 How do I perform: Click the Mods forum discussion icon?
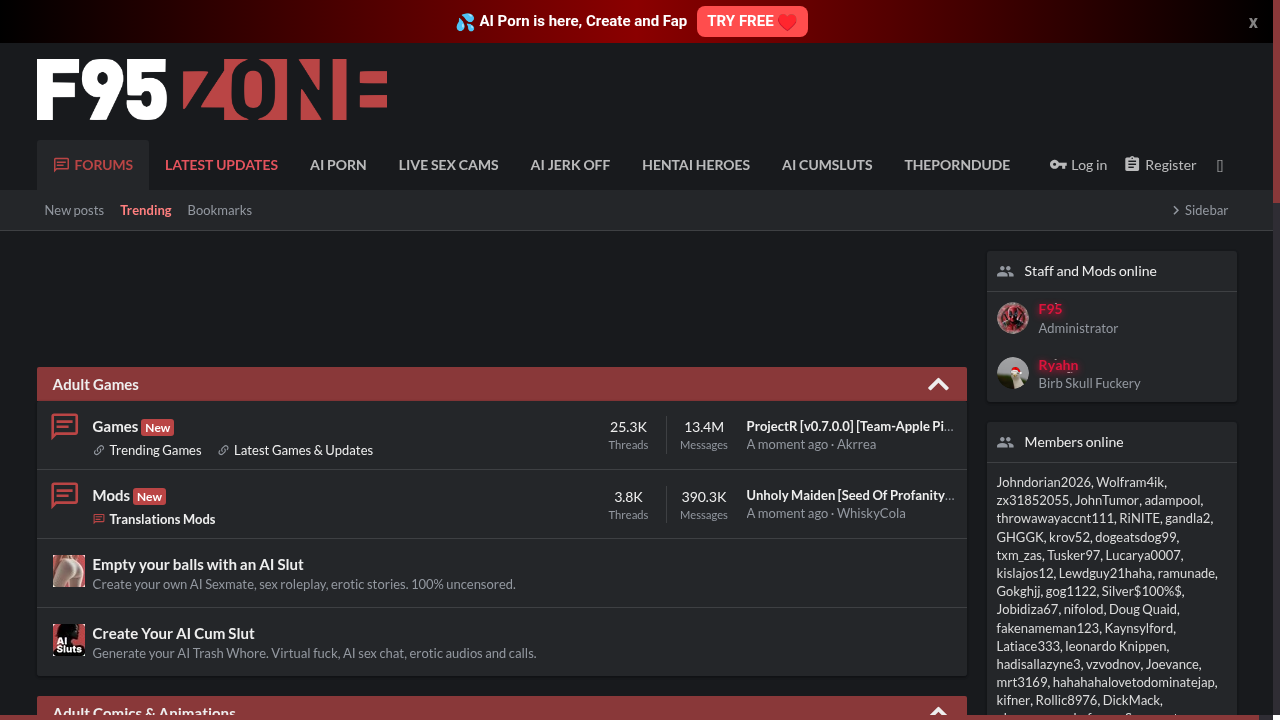(64, 494)
